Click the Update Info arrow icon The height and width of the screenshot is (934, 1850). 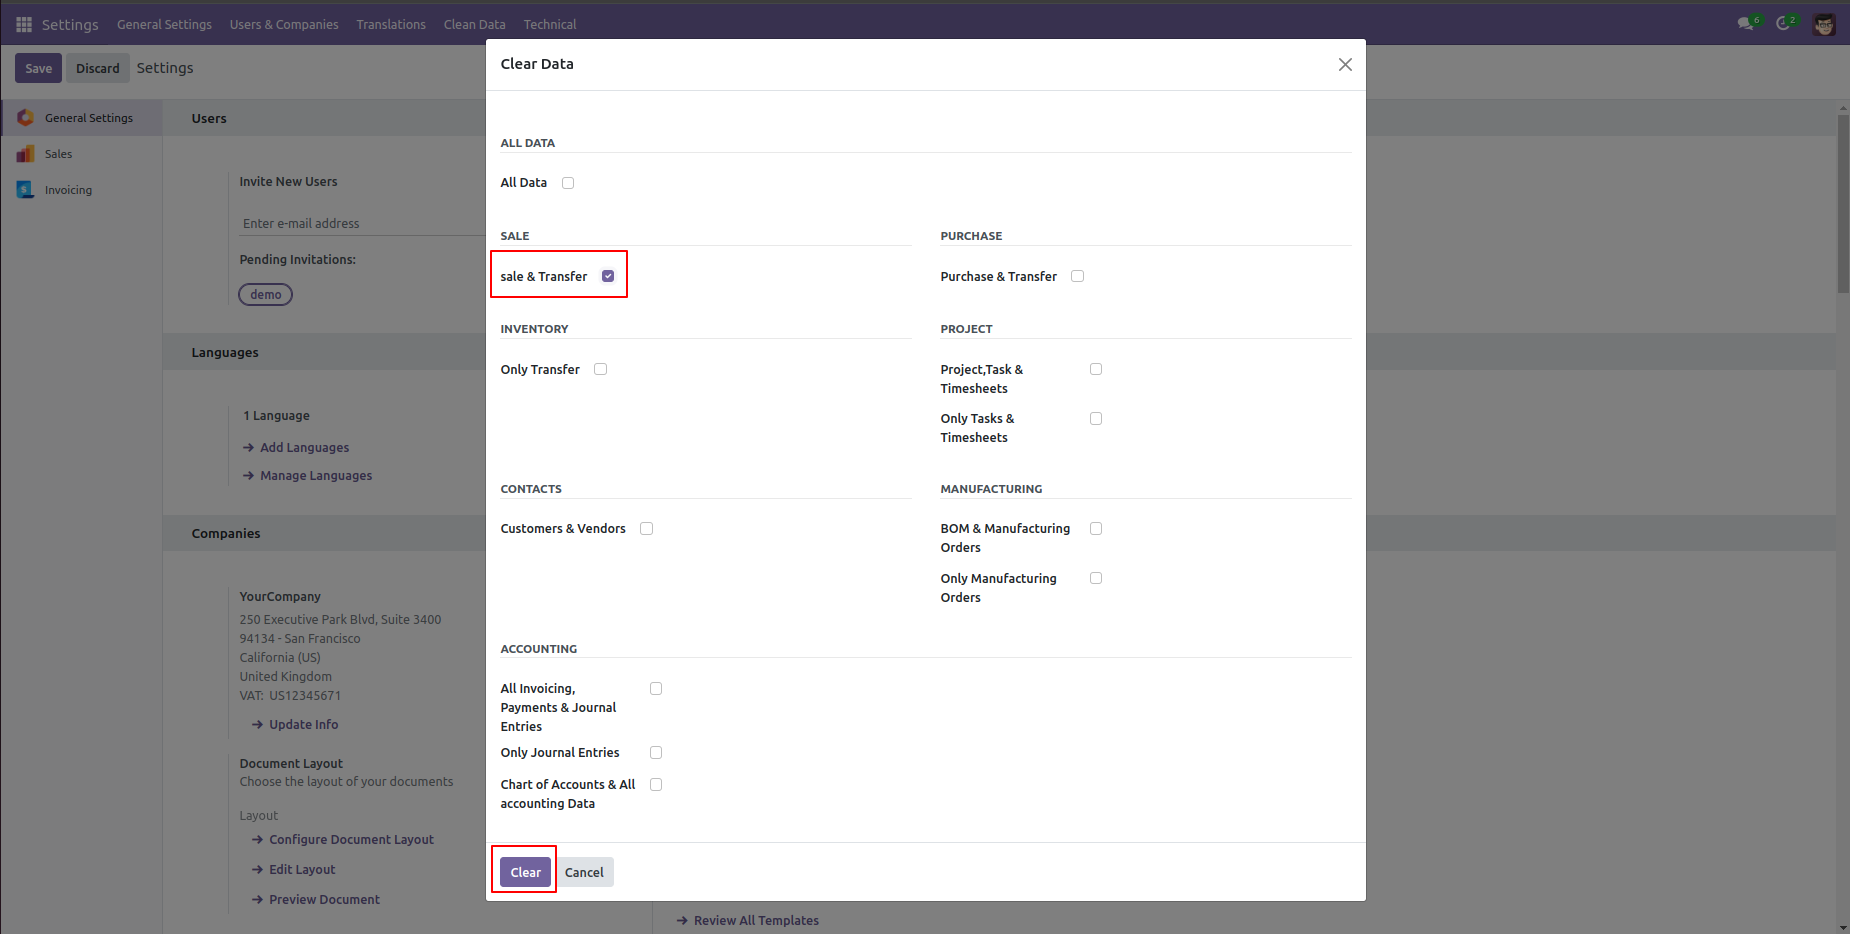coord(257,724)
